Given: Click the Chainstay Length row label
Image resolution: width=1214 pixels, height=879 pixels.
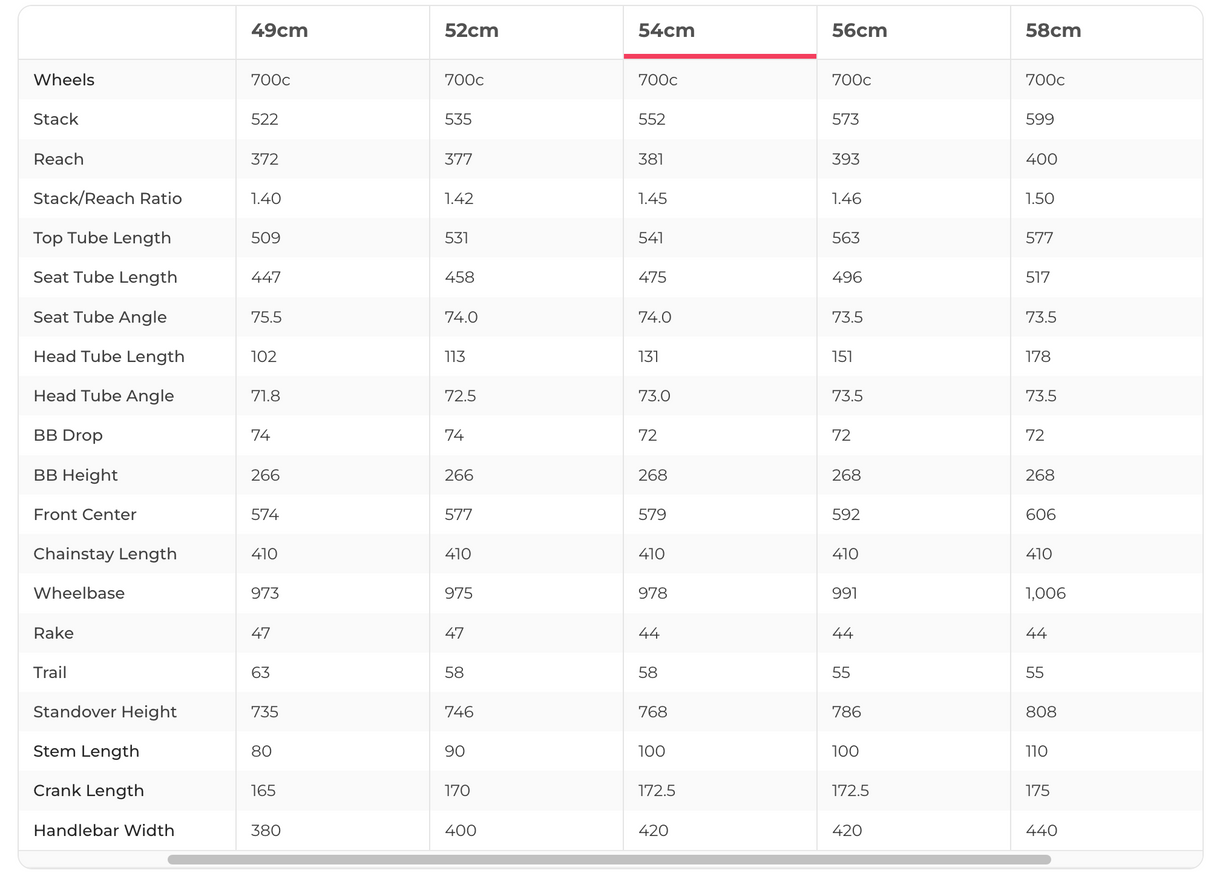Looking at the screenshot, I should pos(105,554).
